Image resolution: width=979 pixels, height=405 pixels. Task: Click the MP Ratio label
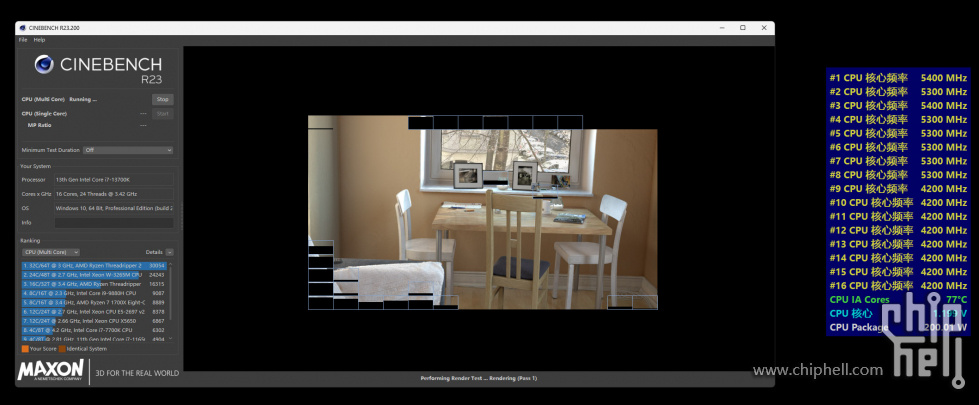coord(39,125)
